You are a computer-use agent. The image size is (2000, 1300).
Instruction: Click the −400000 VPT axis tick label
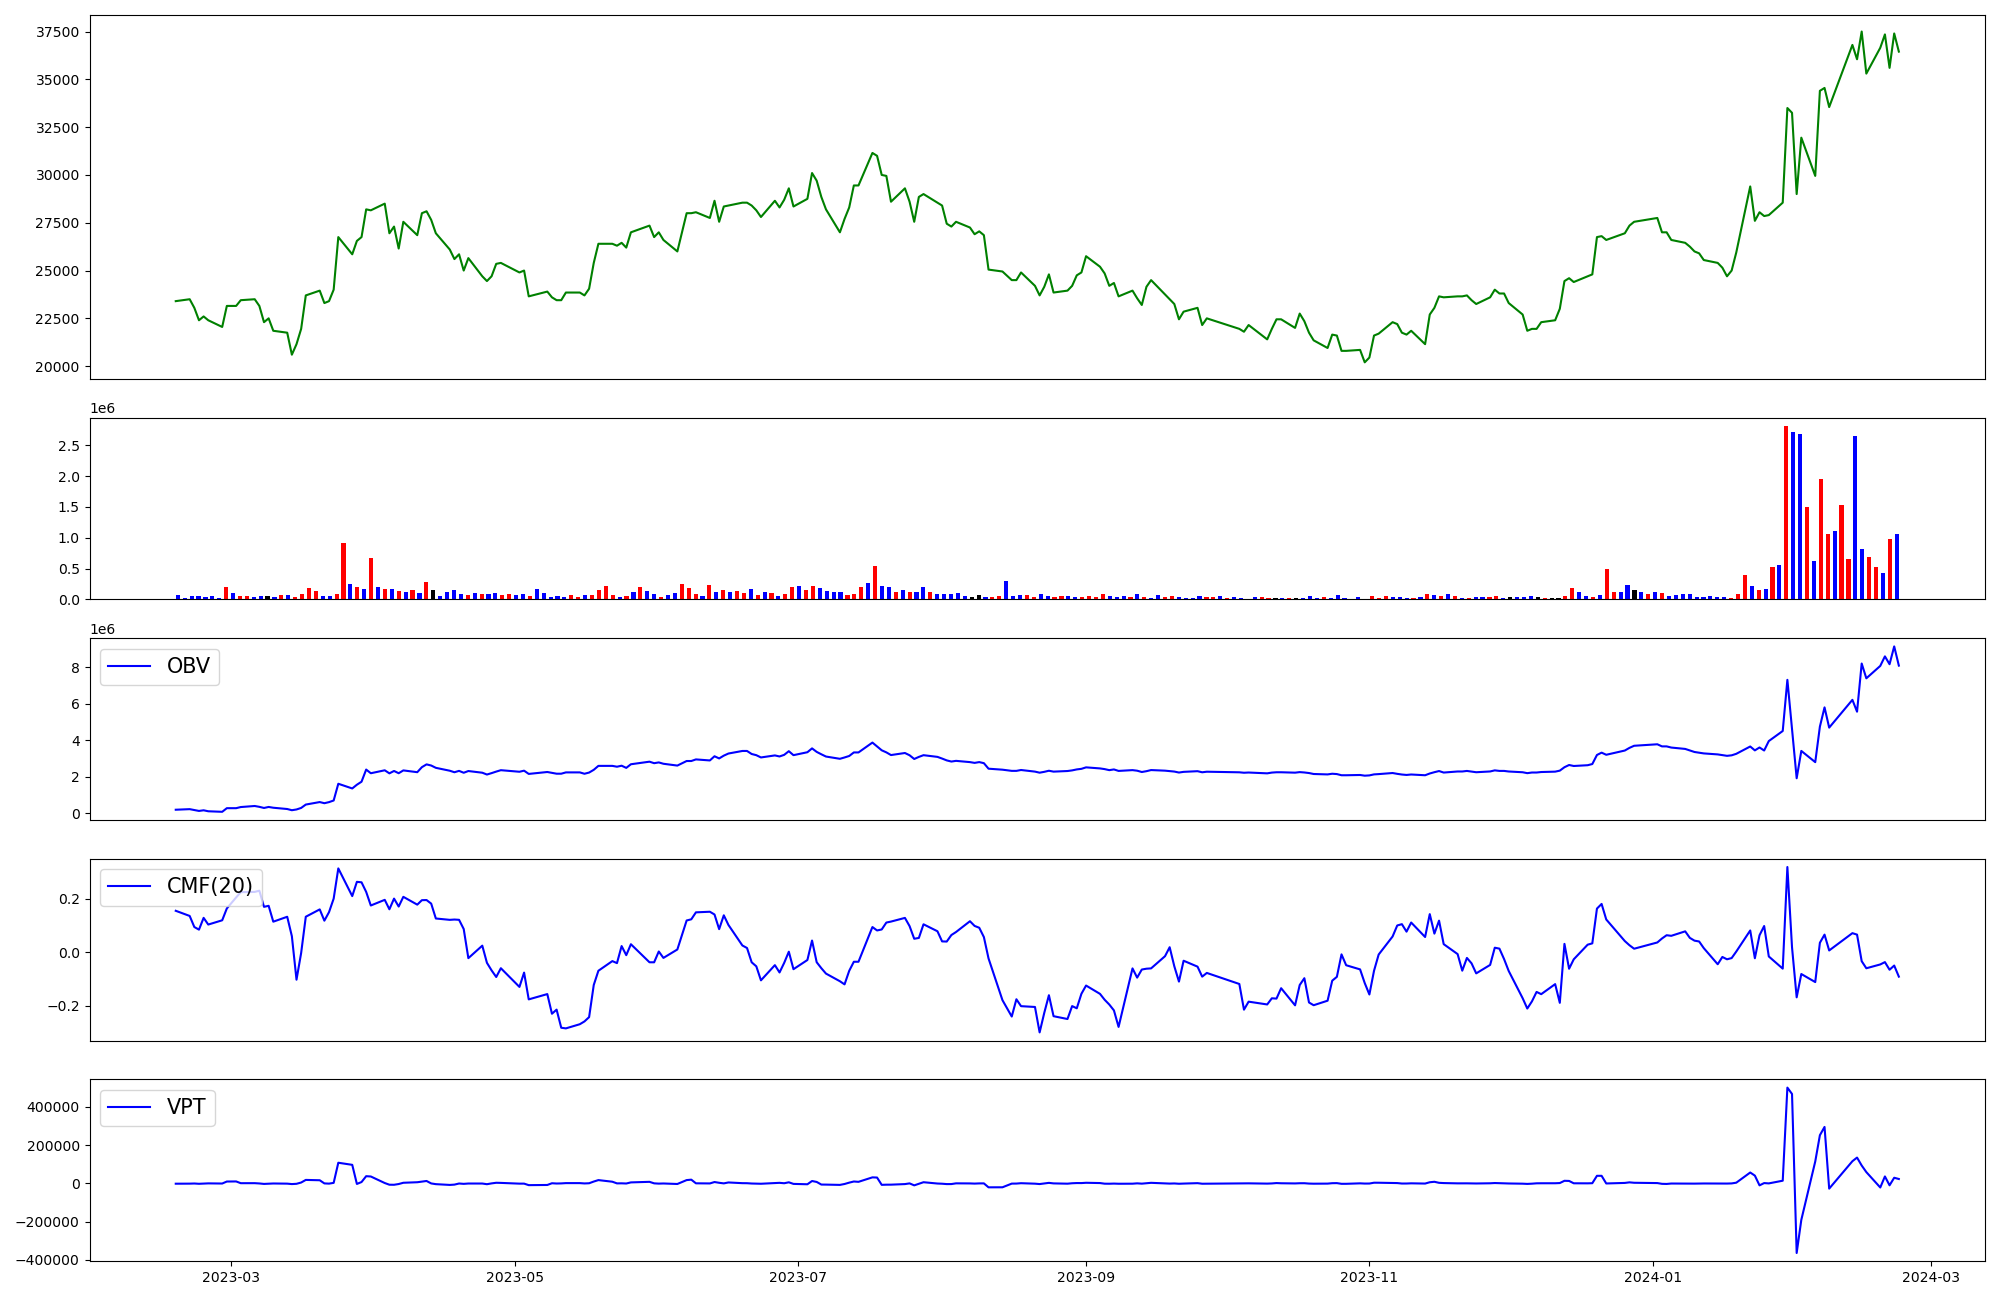pos(47,1261)
